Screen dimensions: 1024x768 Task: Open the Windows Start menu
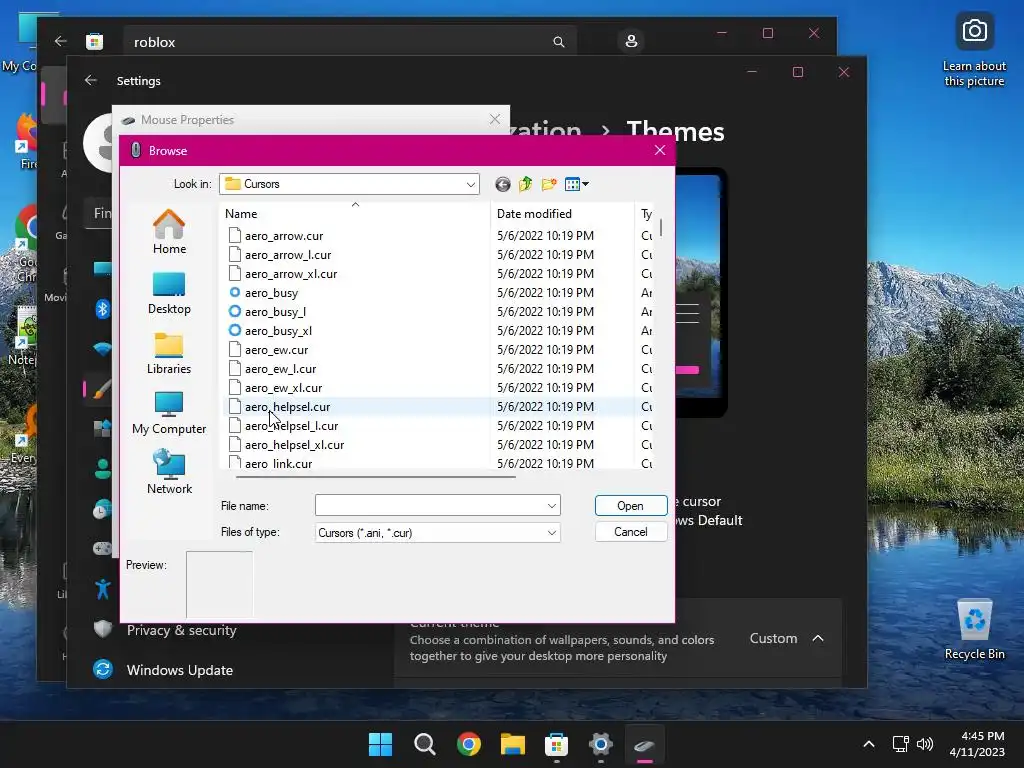pos(380,744)
